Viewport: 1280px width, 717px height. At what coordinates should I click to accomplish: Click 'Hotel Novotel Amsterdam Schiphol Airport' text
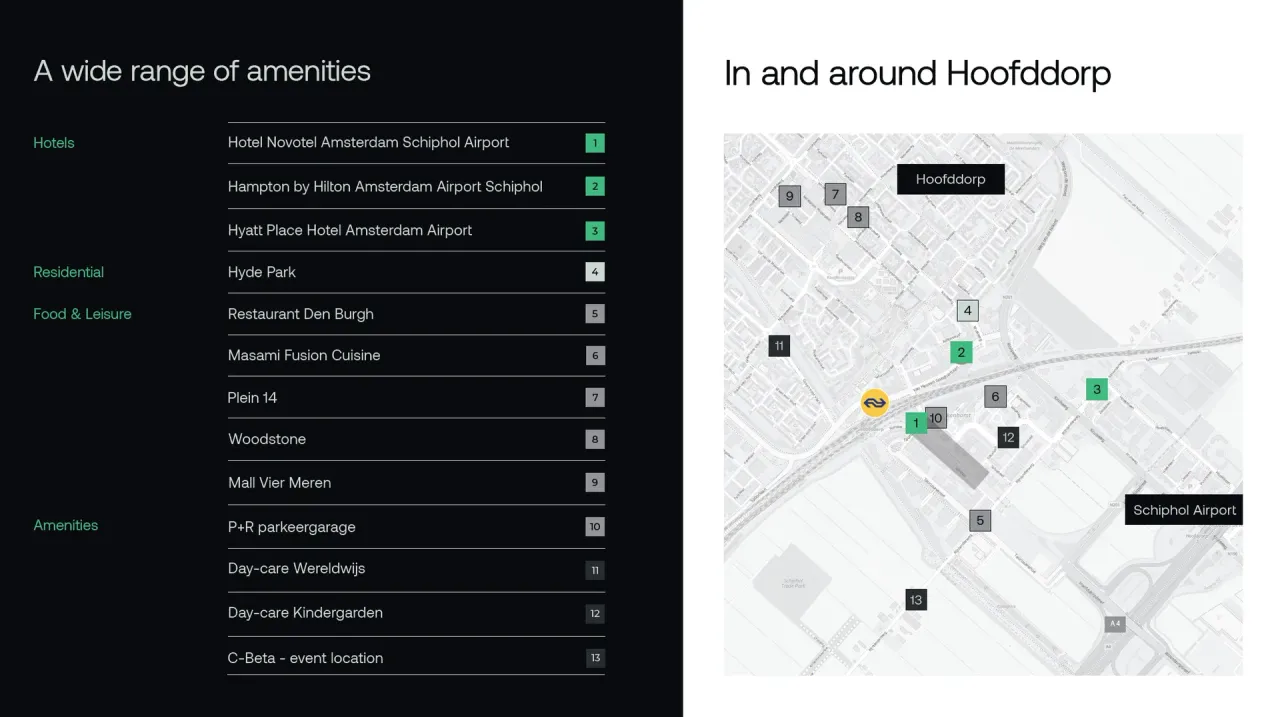coord(368,142)
